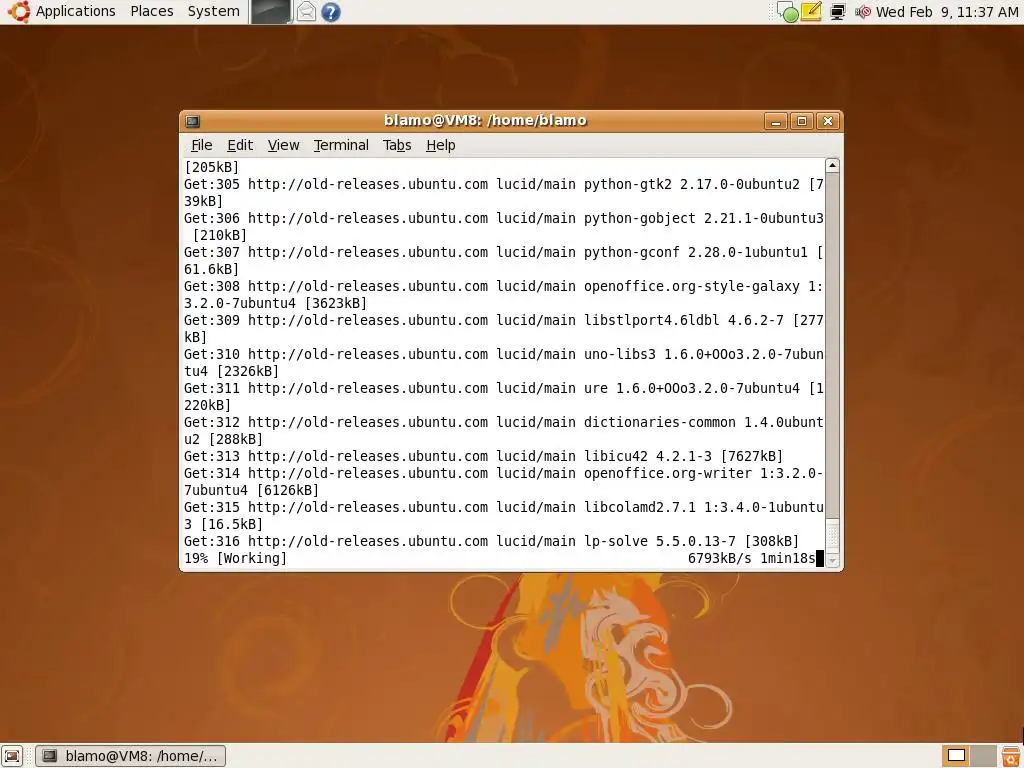Click the blue Help question-mark icon

(331, 12)
